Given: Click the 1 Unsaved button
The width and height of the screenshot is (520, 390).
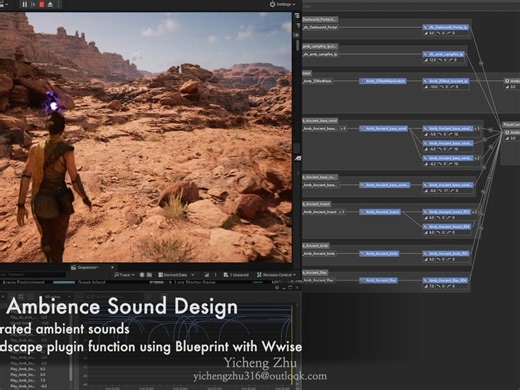Looking at the screenshot, I should pos(236,275).
